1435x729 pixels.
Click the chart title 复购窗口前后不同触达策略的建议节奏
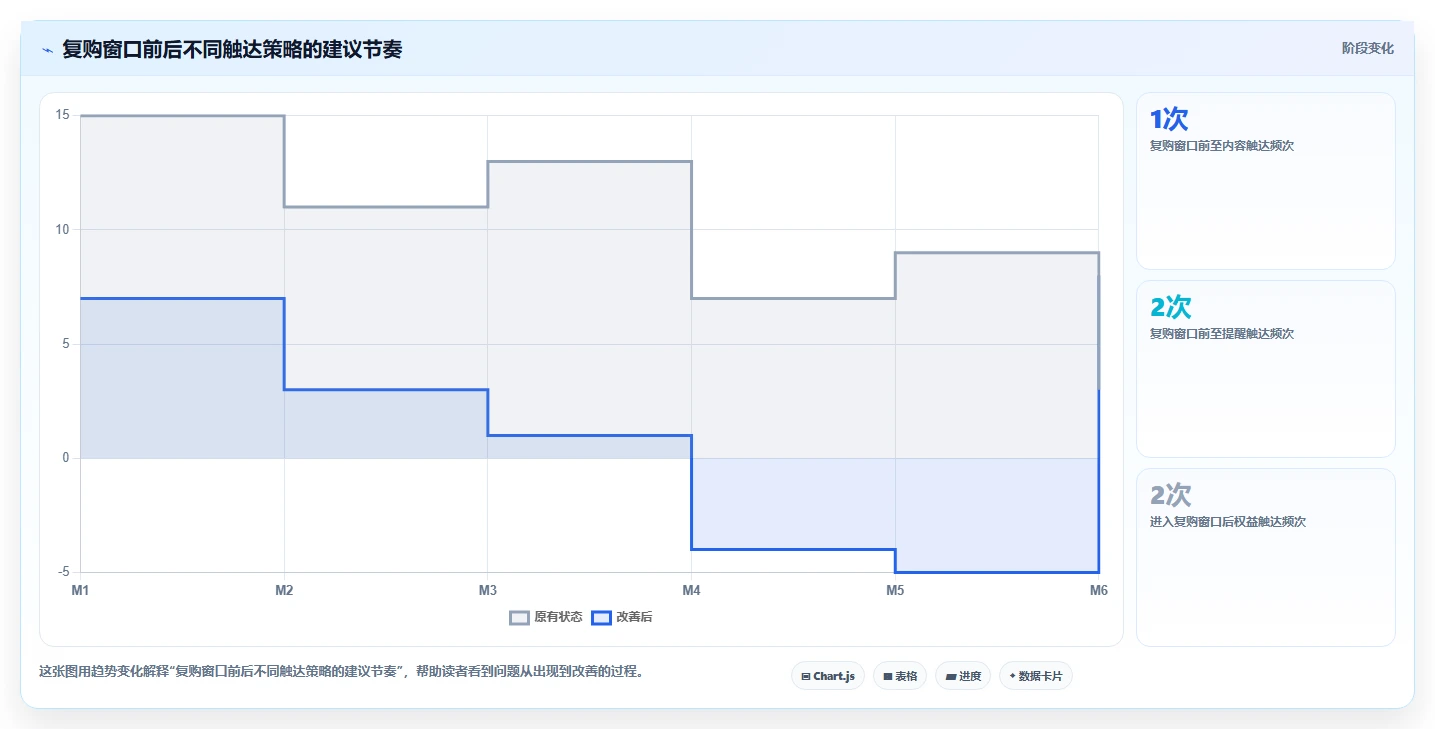click(232, 49)
